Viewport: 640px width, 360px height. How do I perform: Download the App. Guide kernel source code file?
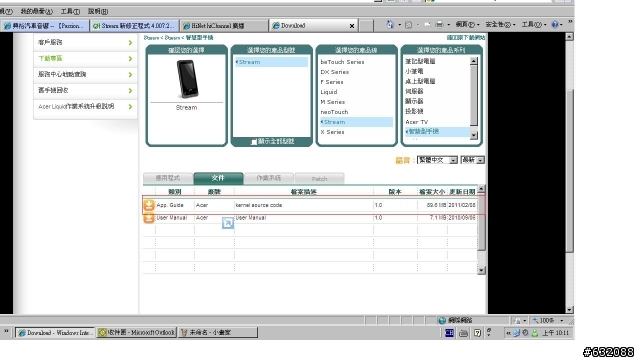[x=149, y=205]
